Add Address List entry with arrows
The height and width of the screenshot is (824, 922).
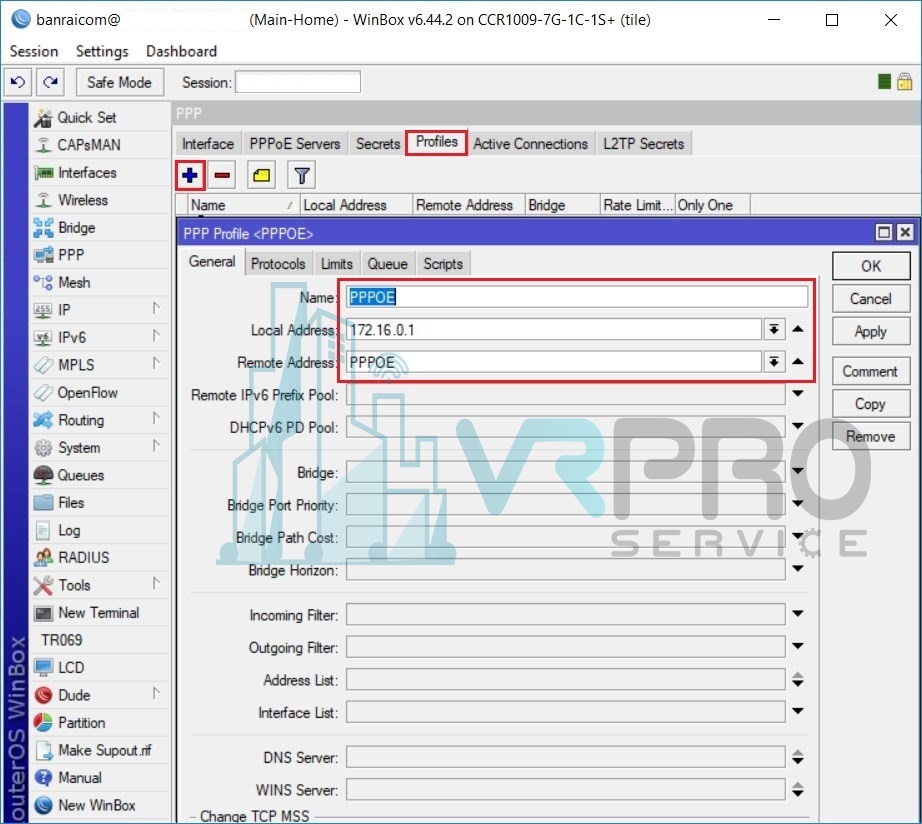798,680
